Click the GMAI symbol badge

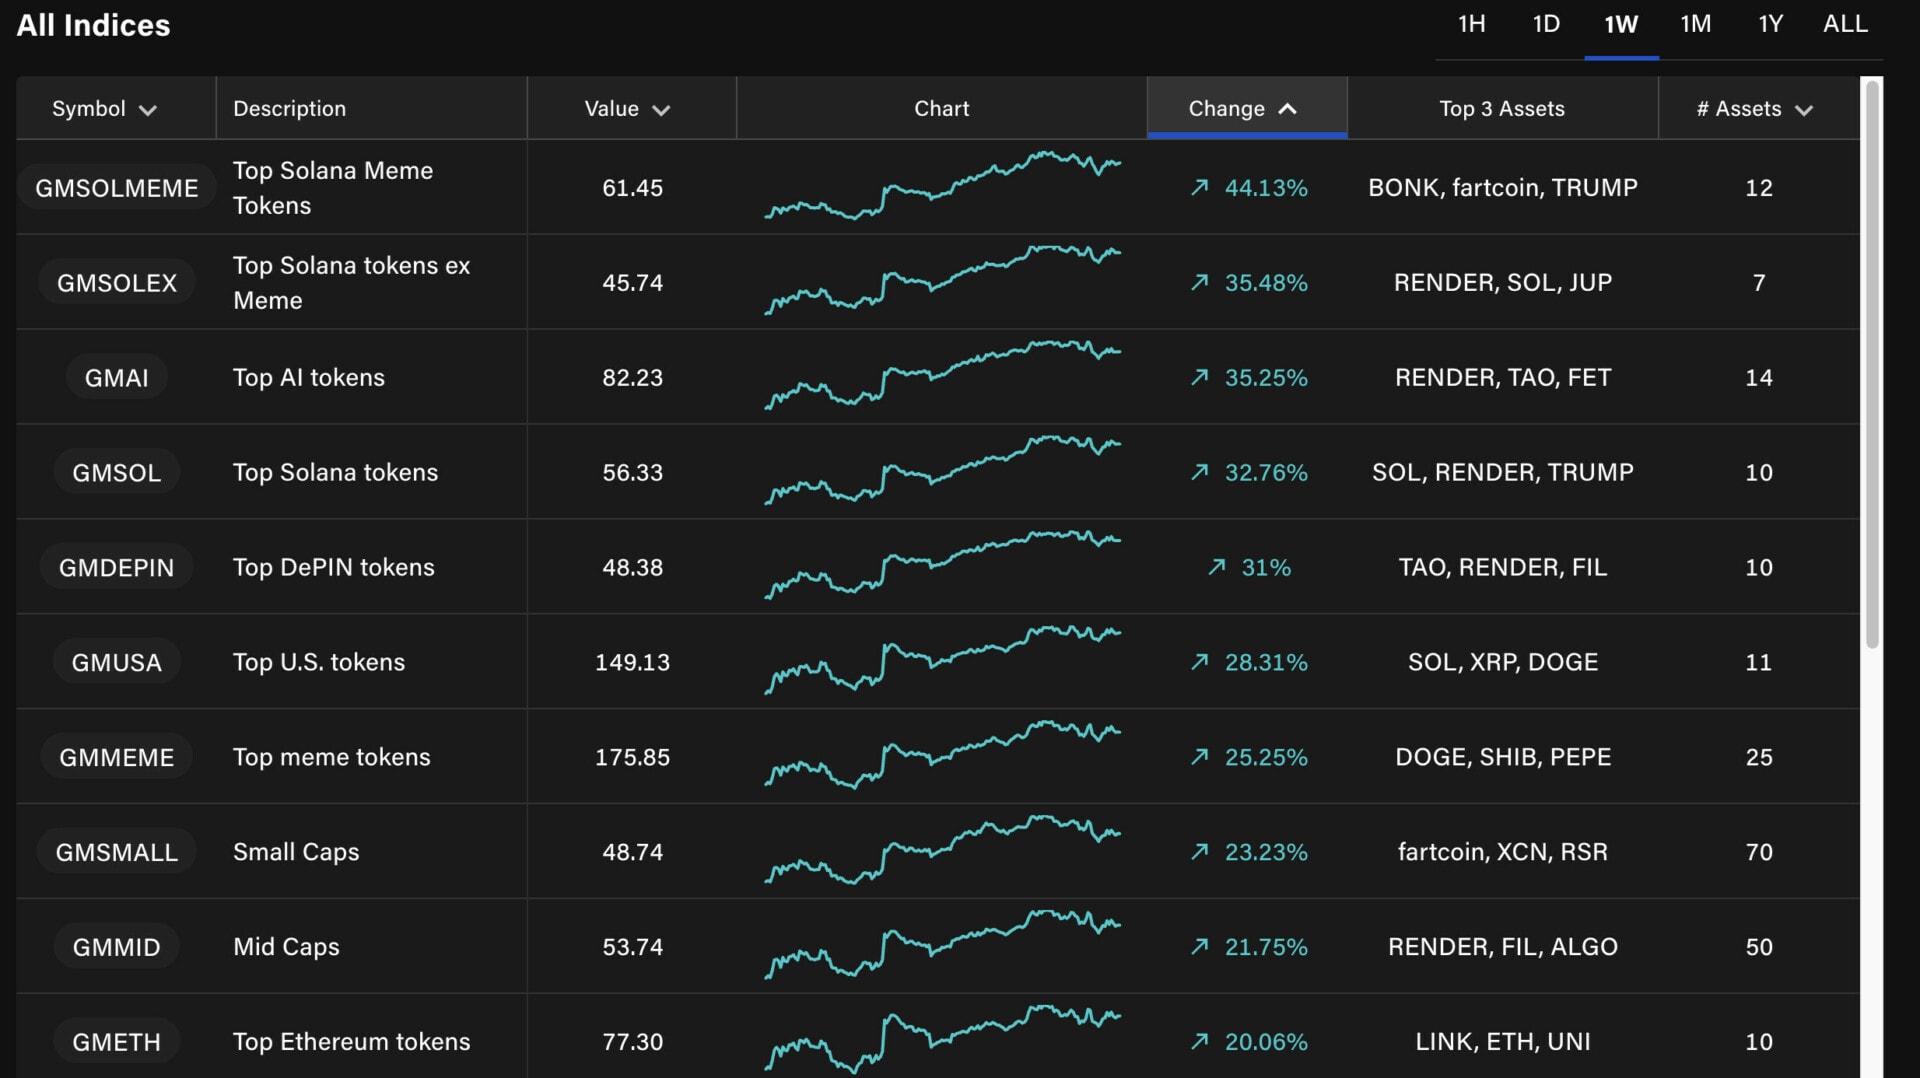[x=116, y=377]
